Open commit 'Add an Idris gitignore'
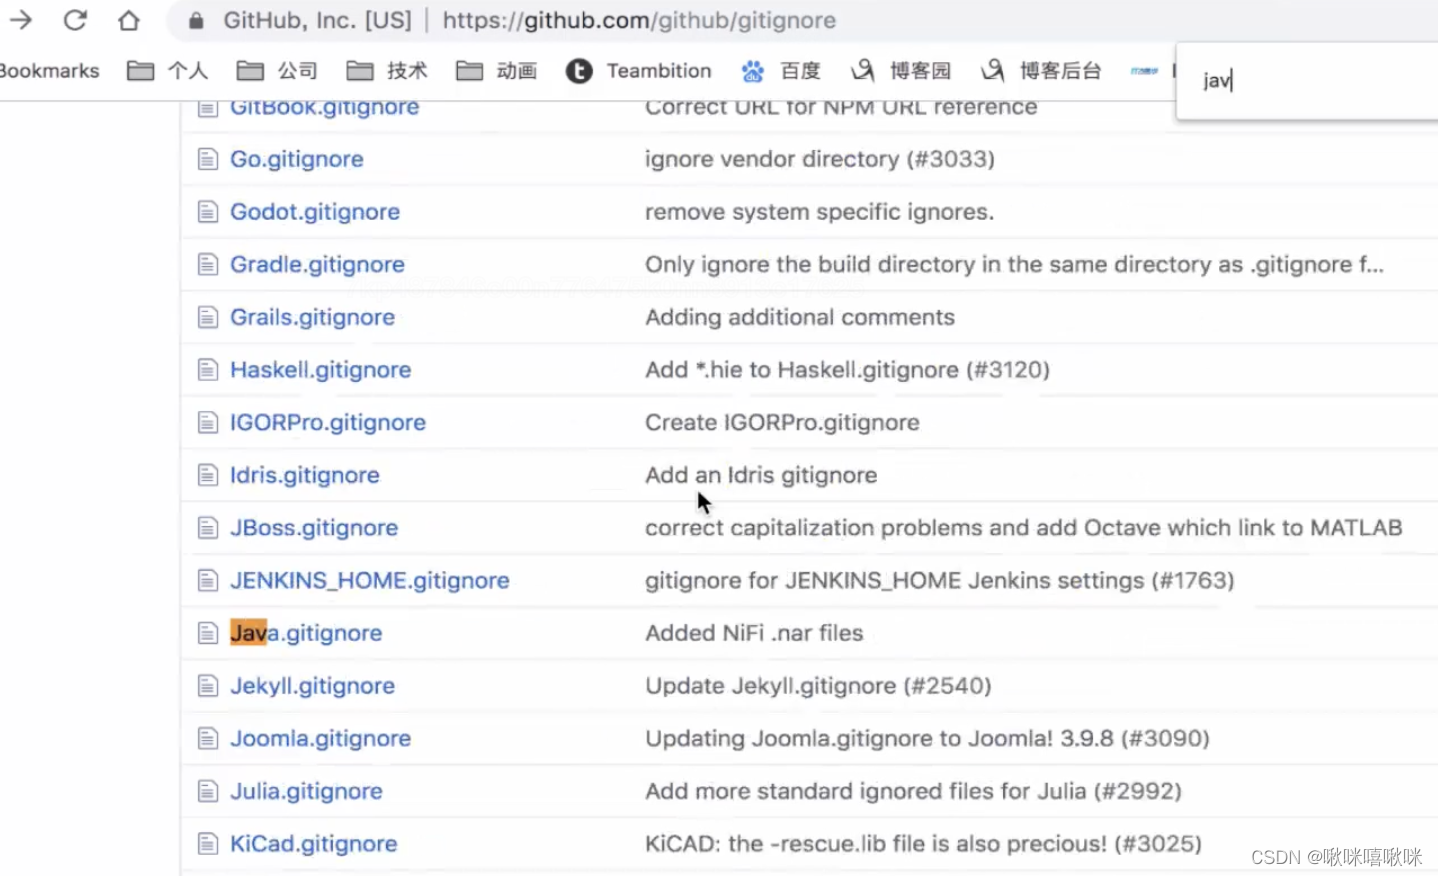Viewport: 1438px width, 876px height. pyautogui.click(x=761, y=475)
